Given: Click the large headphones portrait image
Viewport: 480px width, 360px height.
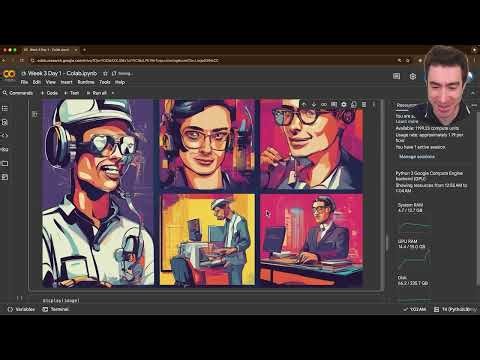Looking at the screenshot, I should [x=98, y=193].
